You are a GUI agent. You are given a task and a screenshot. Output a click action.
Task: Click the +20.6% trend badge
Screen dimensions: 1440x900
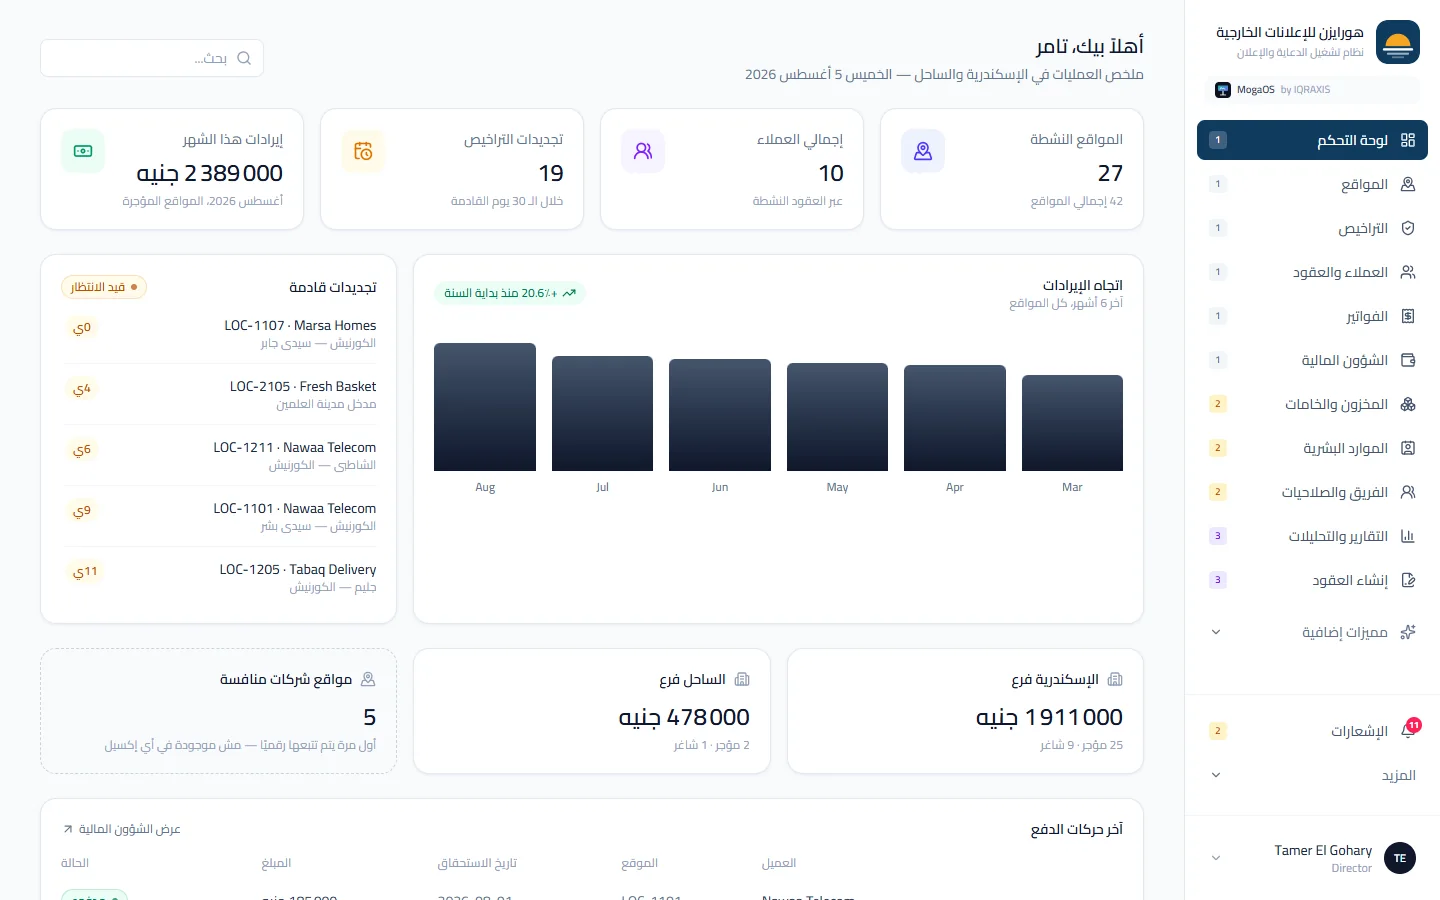[x=510, y=293]
